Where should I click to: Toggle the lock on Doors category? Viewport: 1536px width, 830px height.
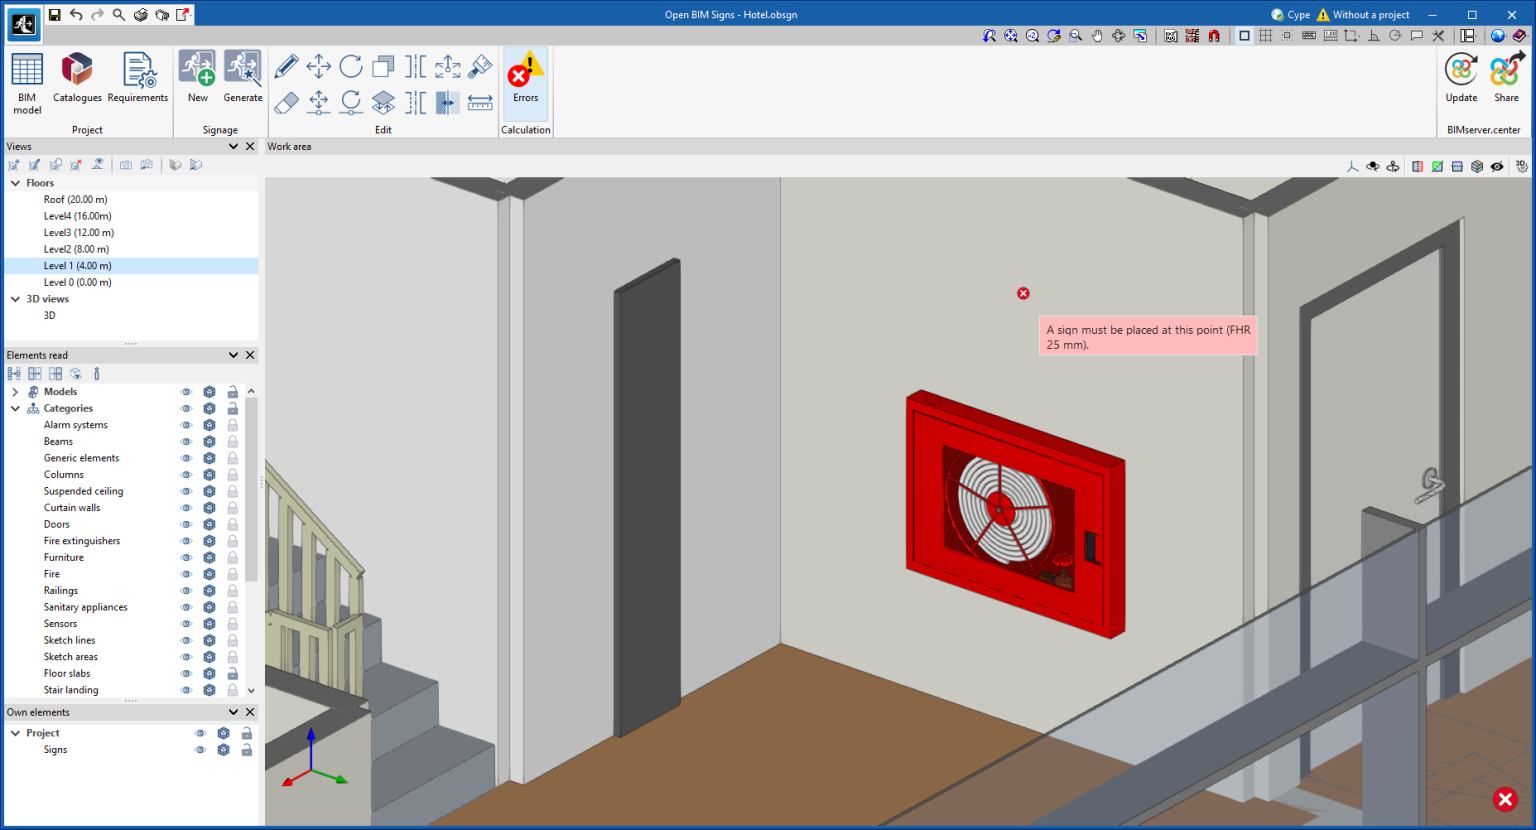(x=232, y=524)
